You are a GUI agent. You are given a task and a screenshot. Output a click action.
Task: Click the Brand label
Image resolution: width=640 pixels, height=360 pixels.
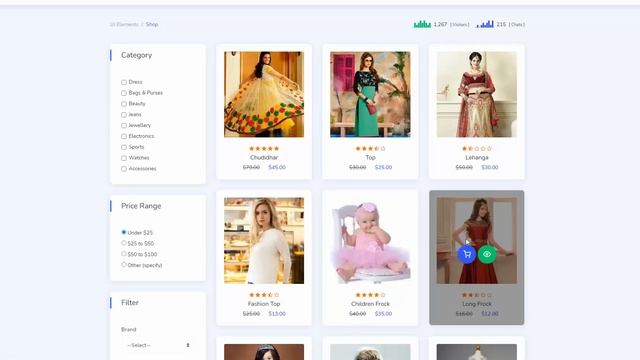(x=129, y=329)
